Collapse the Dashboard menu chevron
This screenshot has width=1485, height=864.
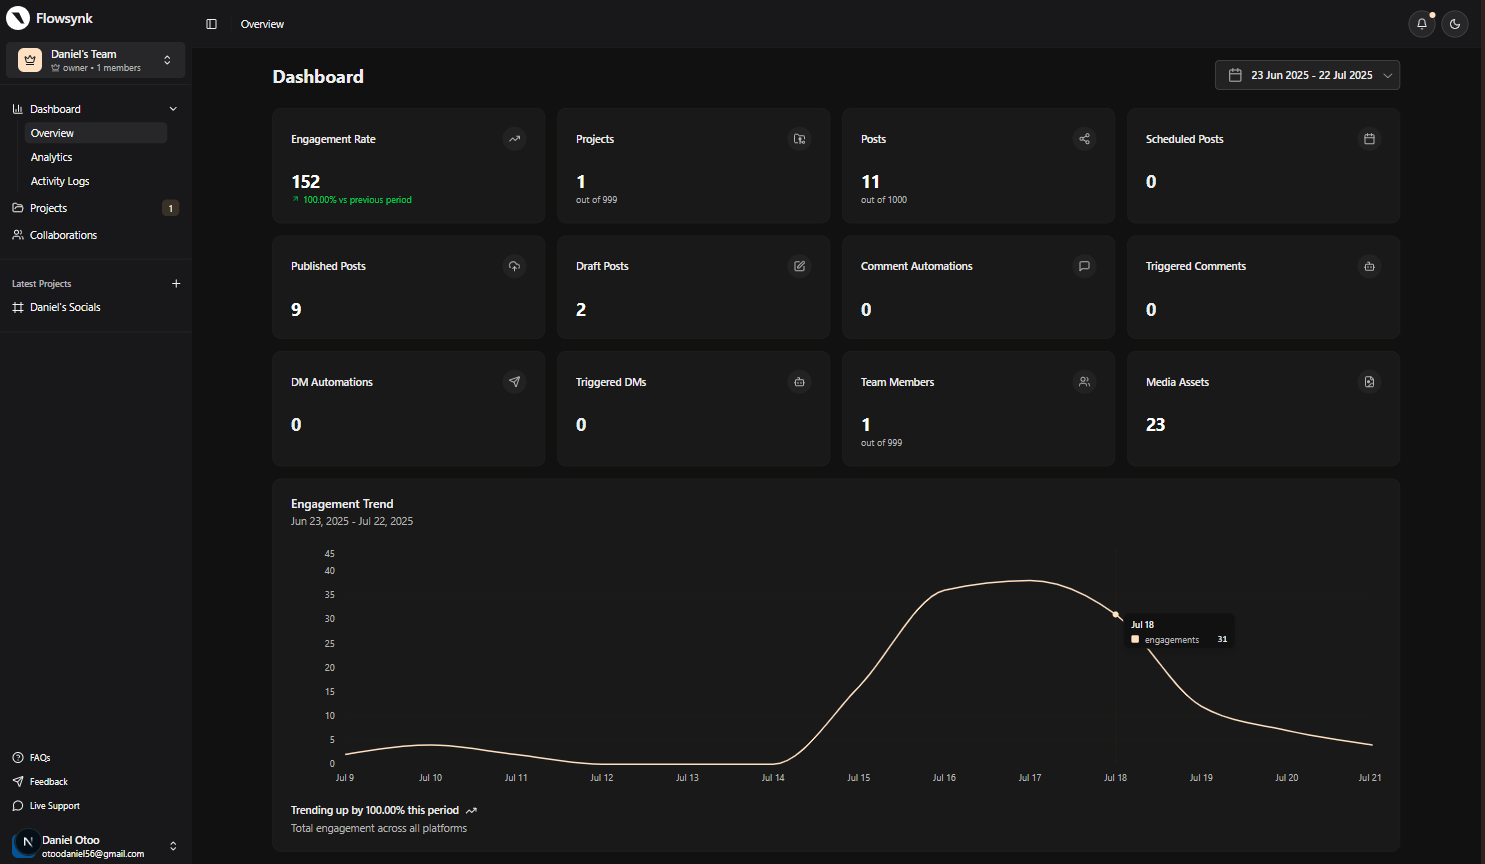tap(173, 109)
